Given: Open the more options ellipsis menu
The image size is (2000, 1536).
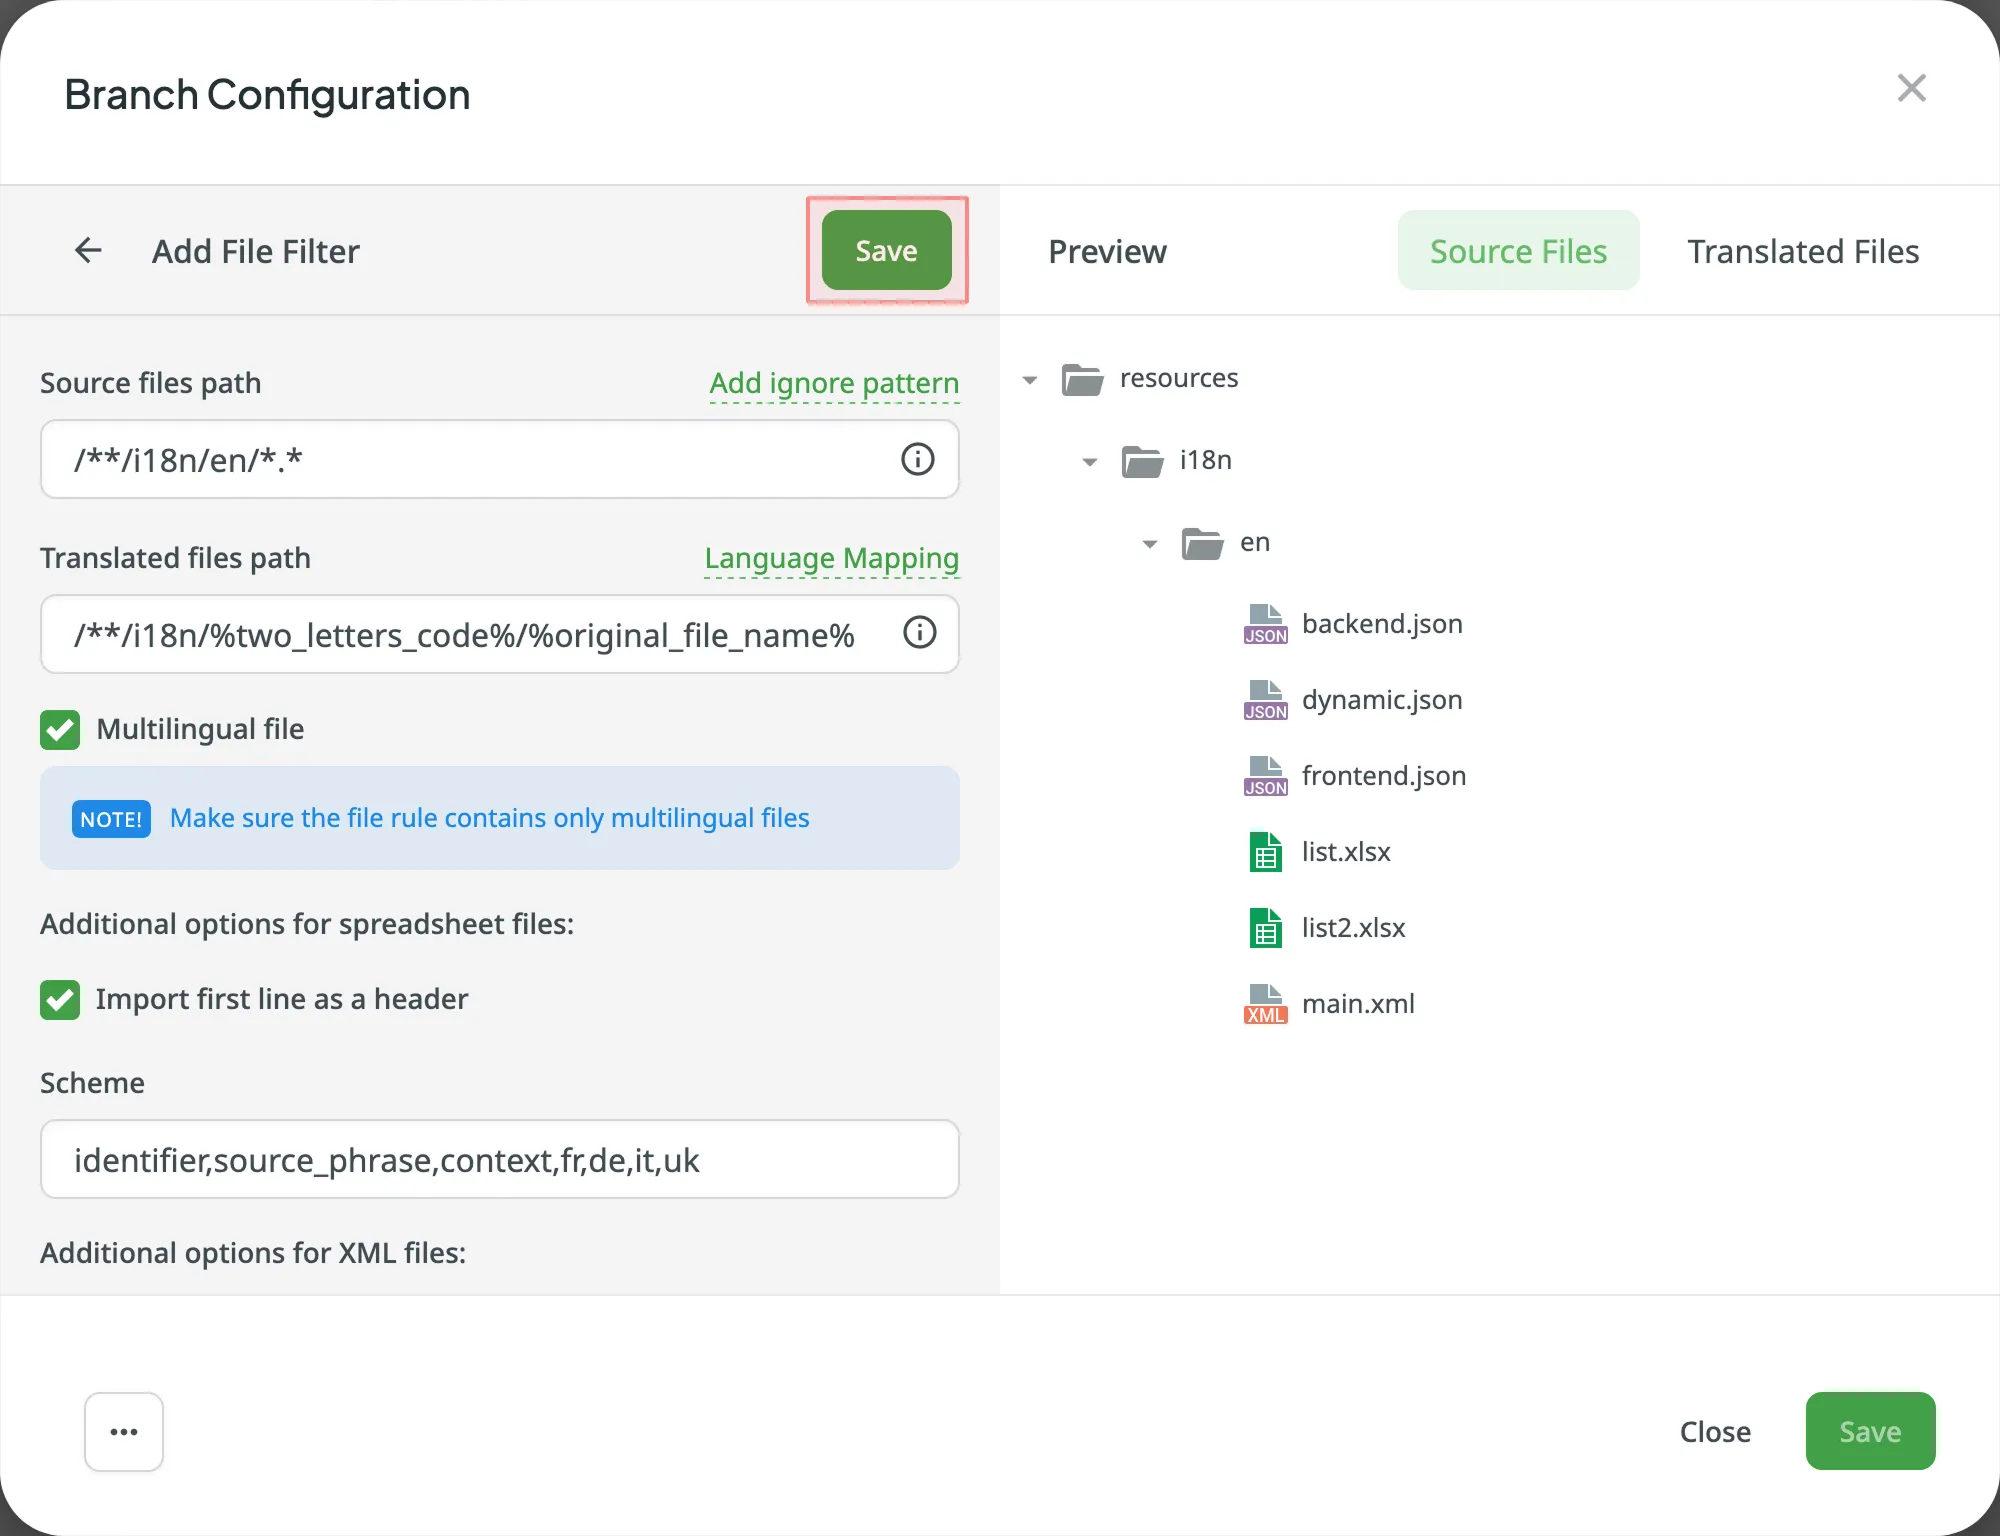Looking at the screenshot, I should (x=123, y=1431).
